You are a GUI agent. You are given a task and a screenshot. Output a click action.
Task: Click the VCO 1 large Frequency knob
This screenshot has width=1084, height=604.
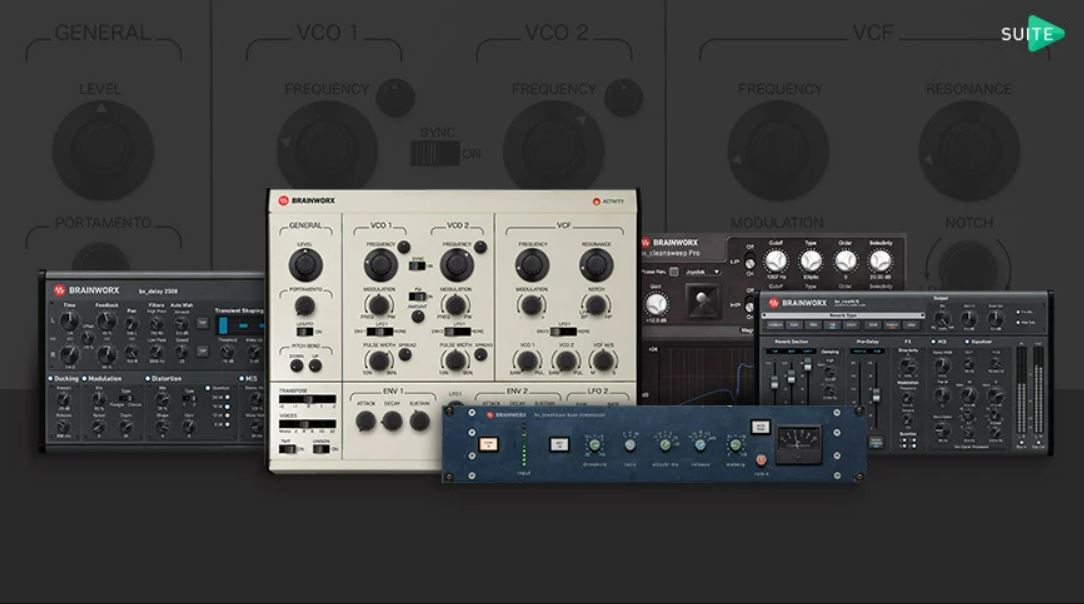[x=381, y=265]
